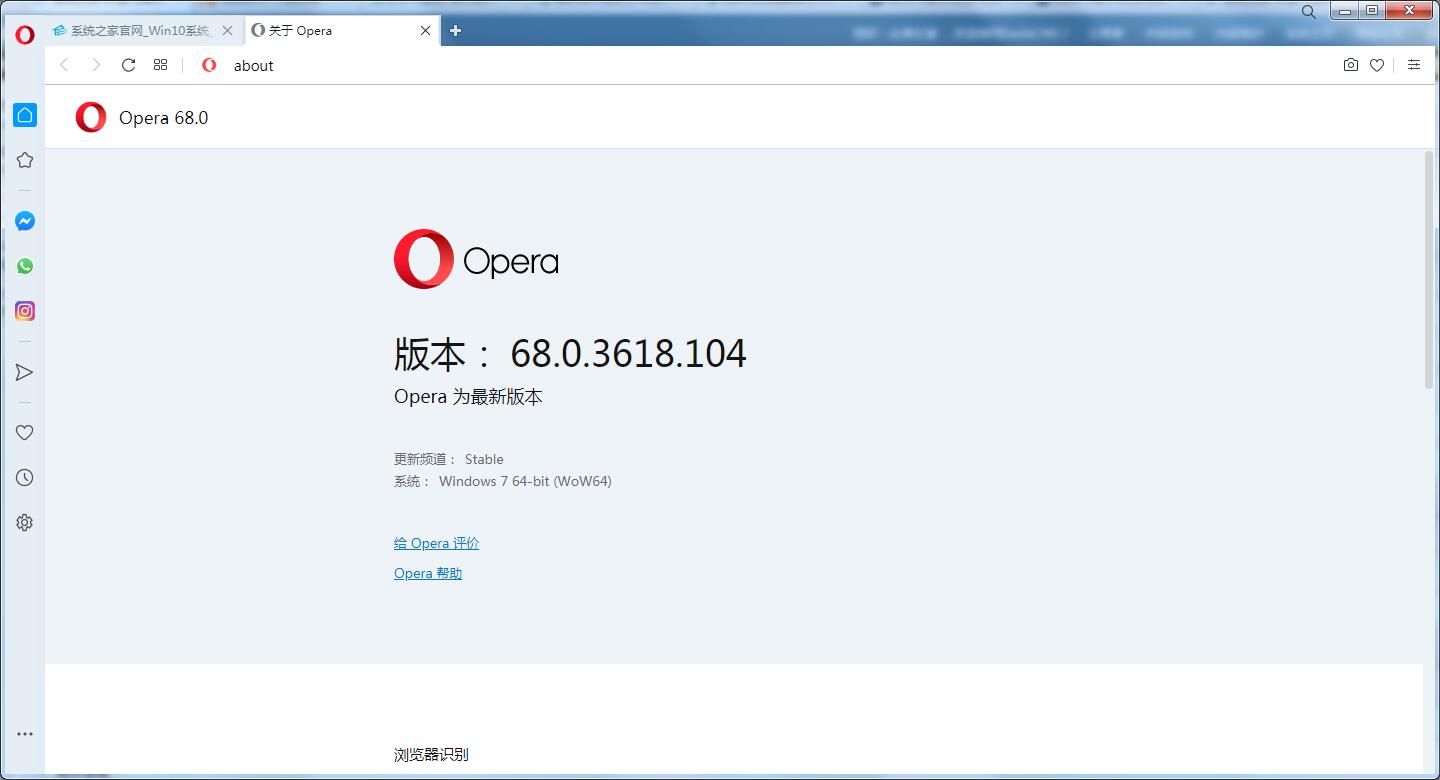Viewport: 1440px width, 780px height.
Task: Save page with the heart icon in address bar
Action: 1377,64
